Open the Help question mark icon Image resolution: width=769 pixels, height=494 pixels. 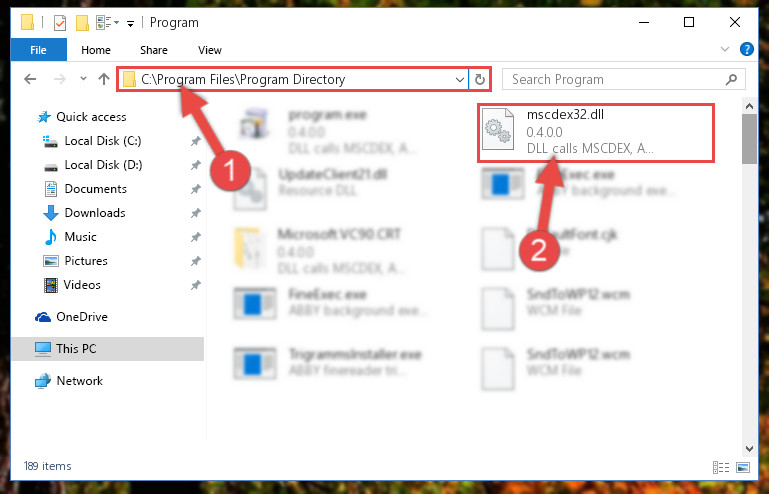pyautogui.click(x=746, y=49)
